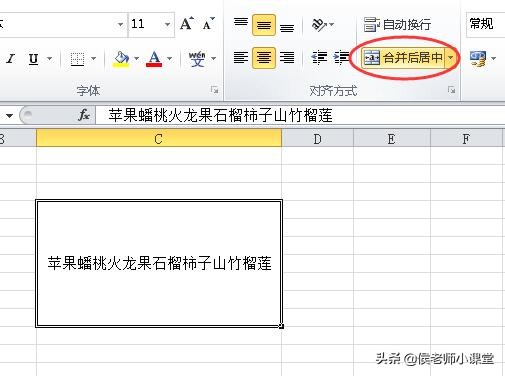Open the Borders dropdown arrow

coord(94,59)
